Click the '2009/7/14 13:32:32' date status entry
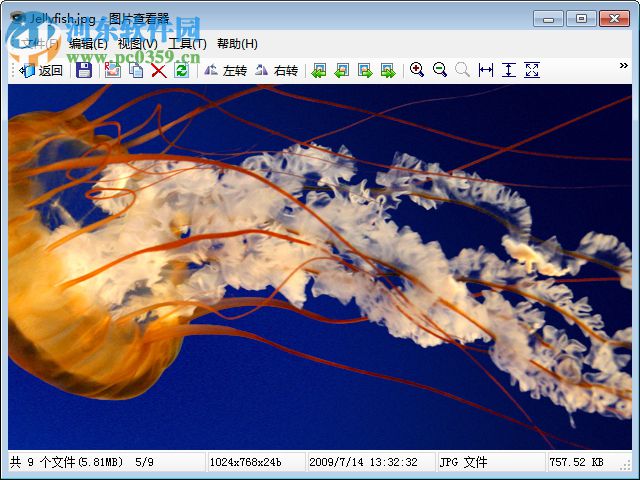 [363, 462]
